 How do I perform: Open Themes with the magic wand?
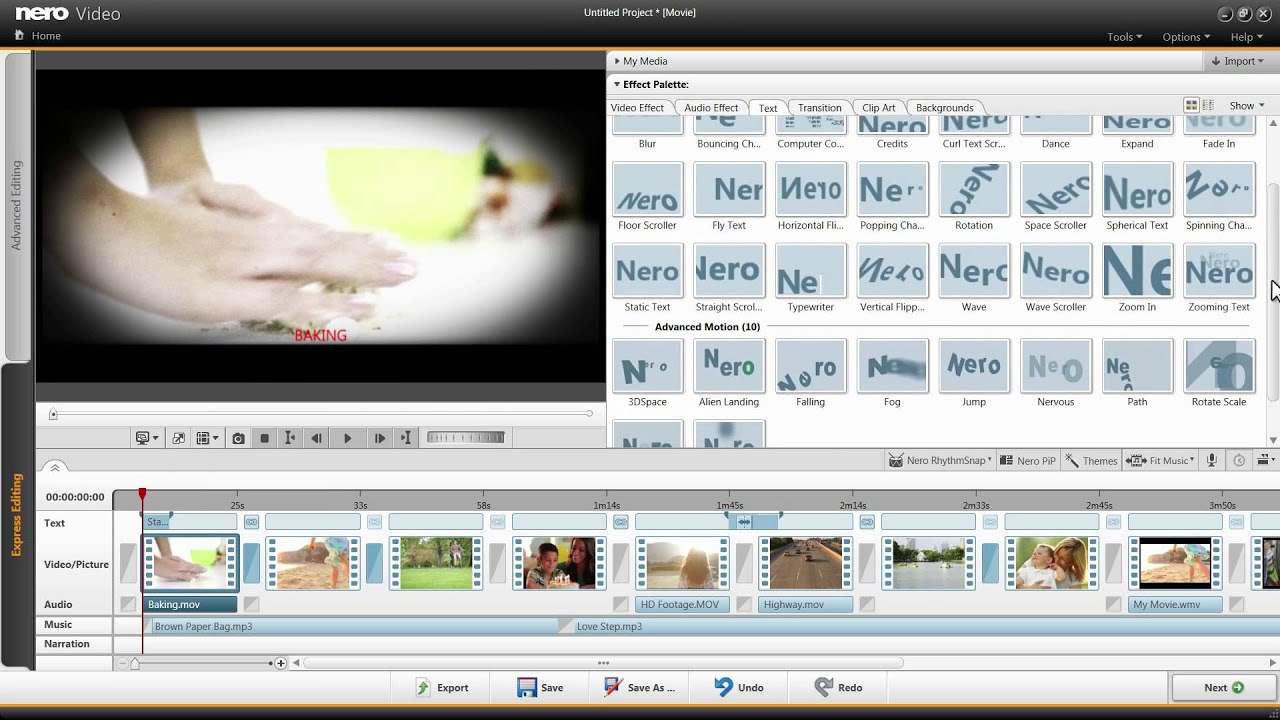1092,460
